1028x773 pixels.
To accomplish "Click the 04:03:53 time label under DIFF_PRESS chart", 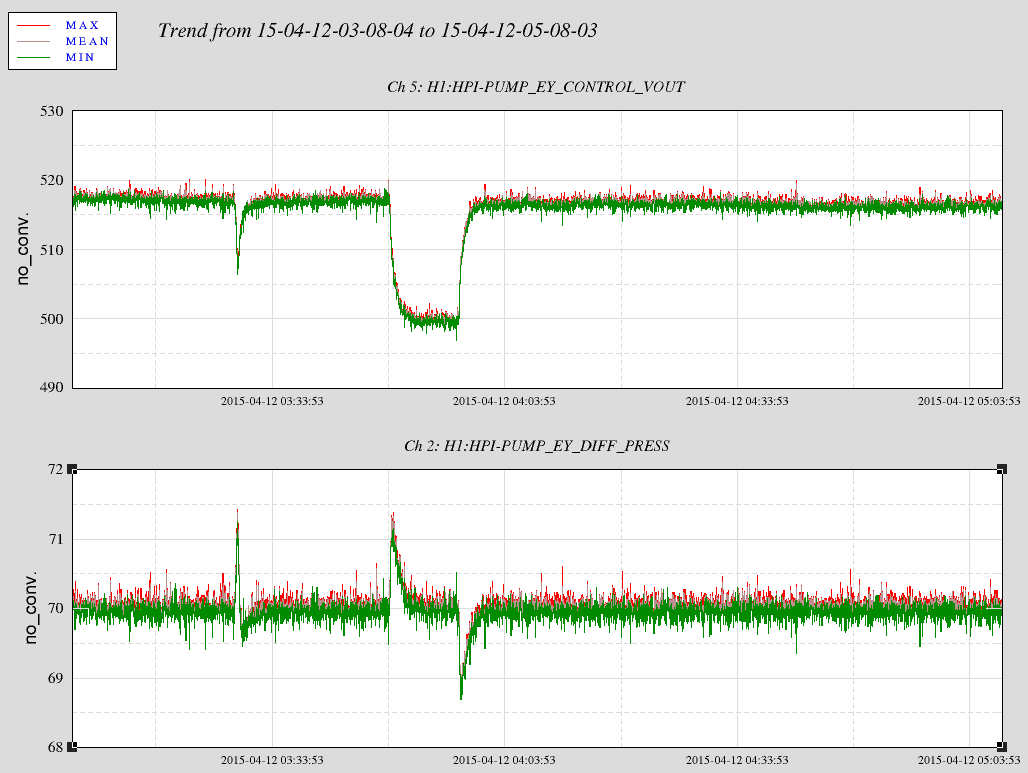I will 504,761.
